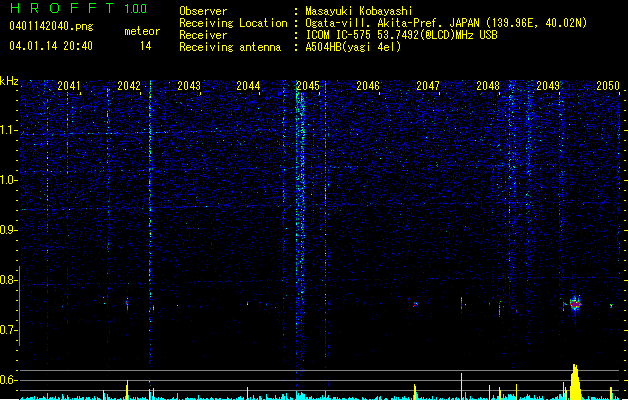Image resolution: width=629 pixels, height=400 pixels.
Task: Click the 2045 time marker
Action: (308, 86)
